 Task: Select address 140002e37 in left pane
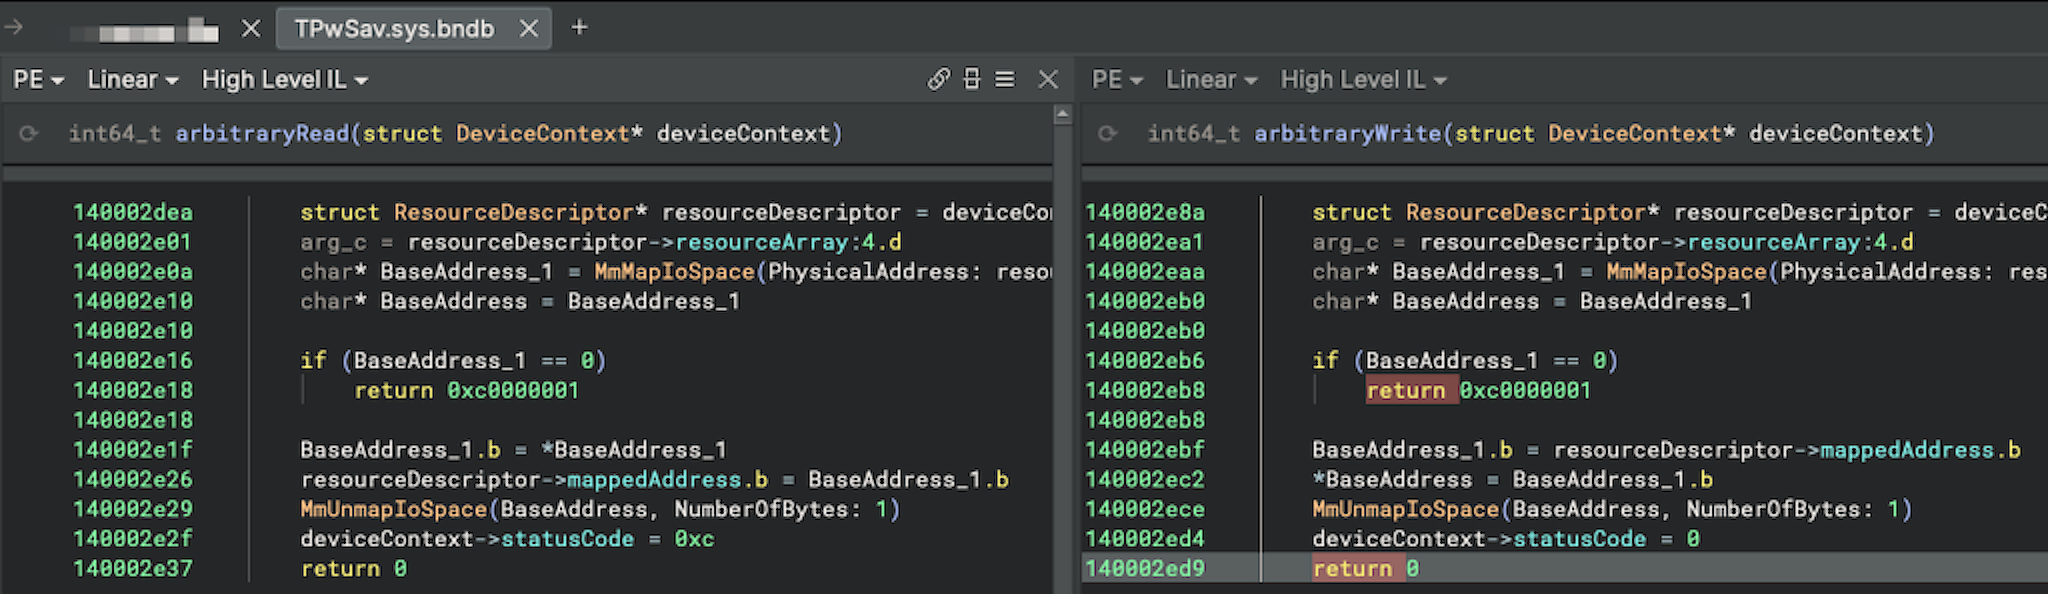tap(133, 568)
